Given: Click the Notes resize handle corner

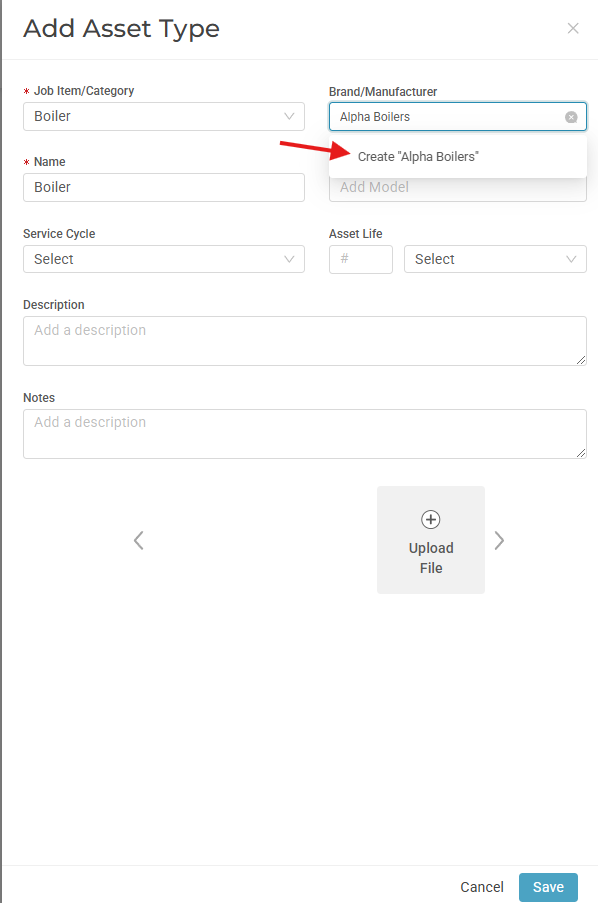Looking at the screenshot, I should click(581, 453).
